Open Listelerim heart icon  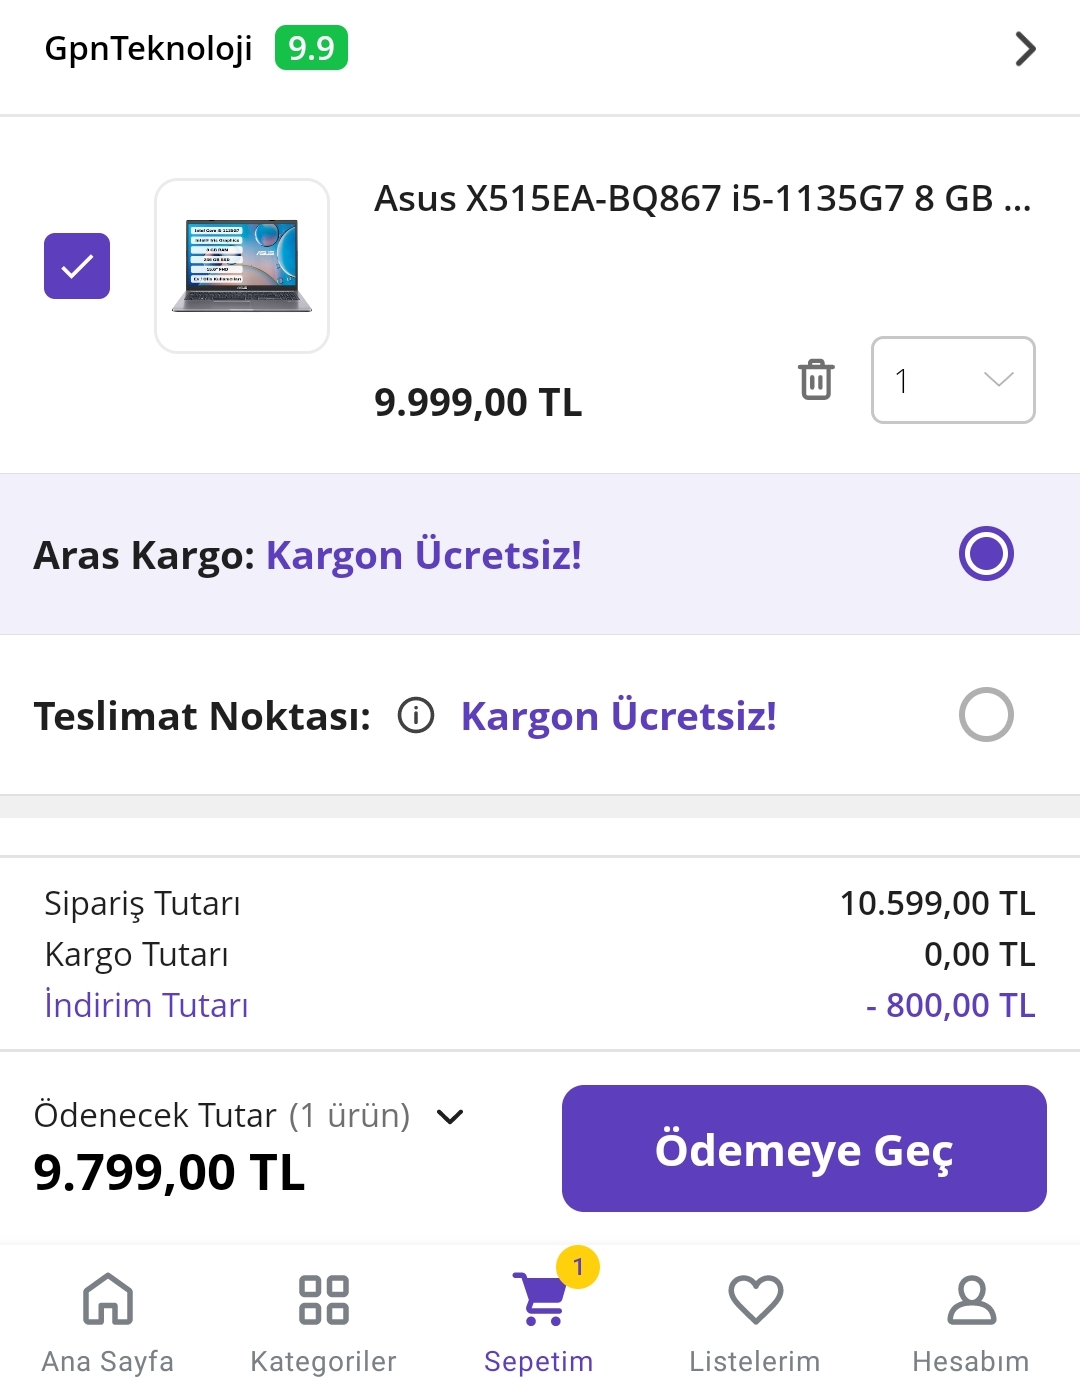coord(755,1299)
